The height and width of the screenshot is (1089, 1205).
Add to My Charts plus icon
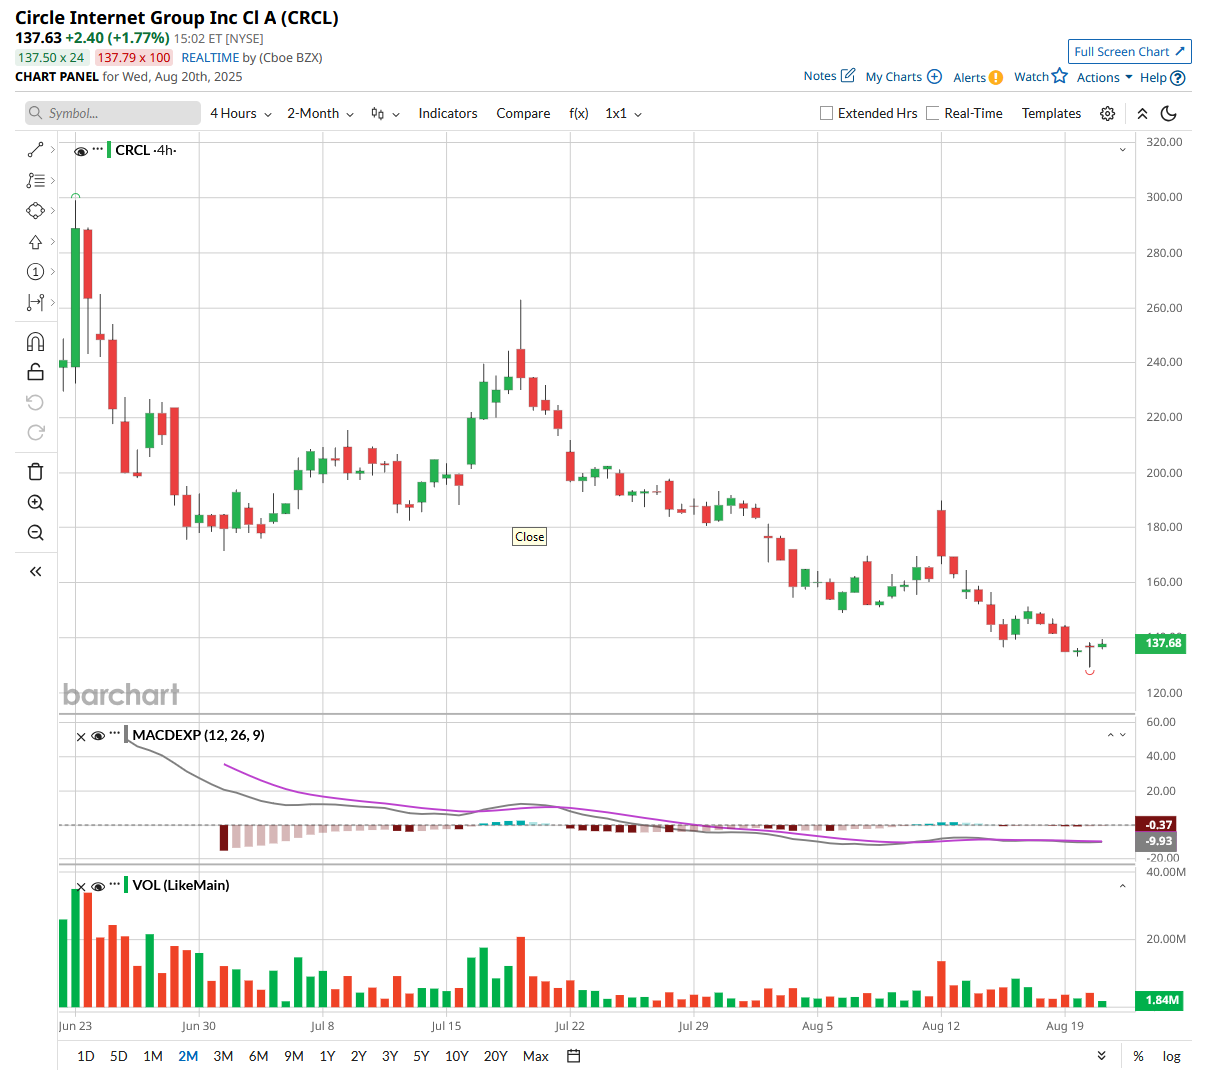[x=935, y=77]
